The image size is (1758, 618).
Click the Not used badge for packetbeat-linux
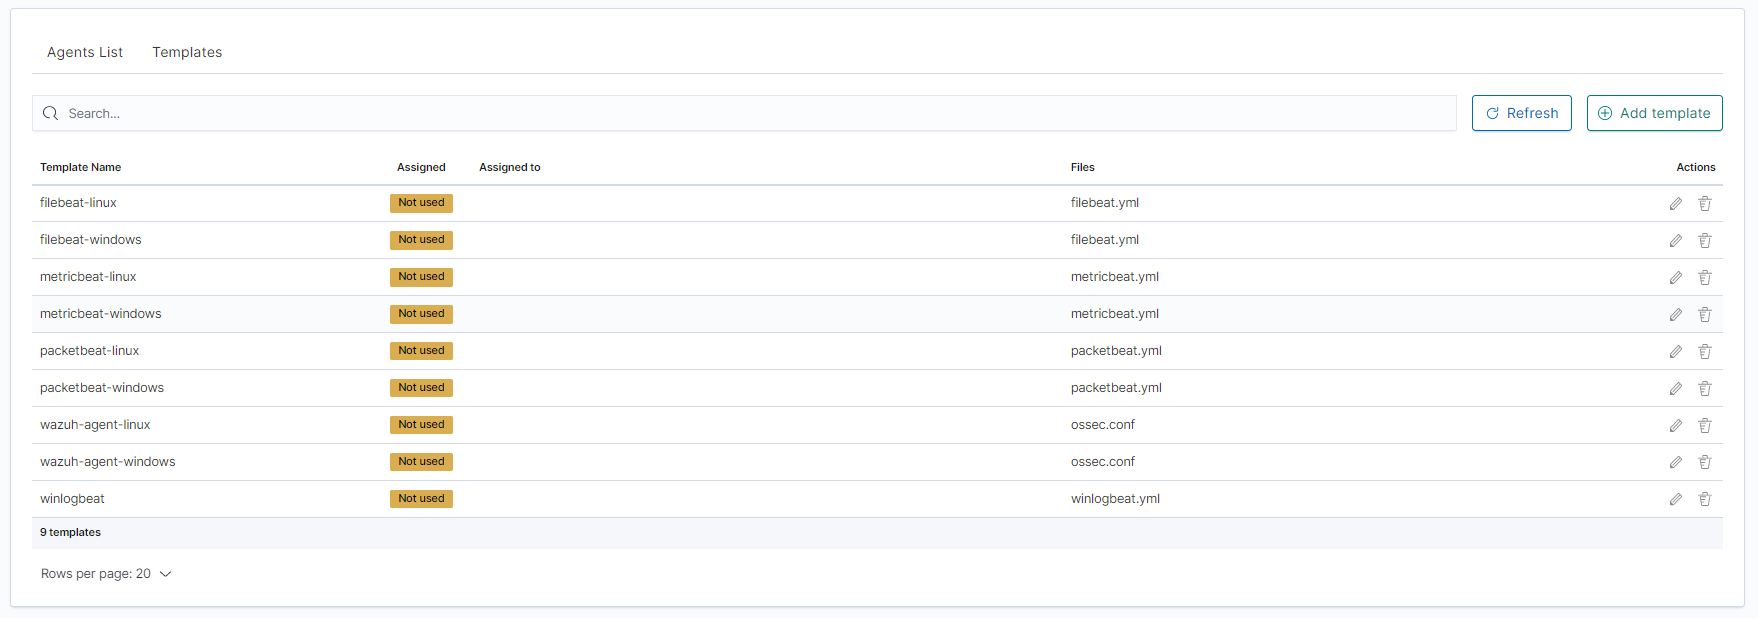point(421,351)
